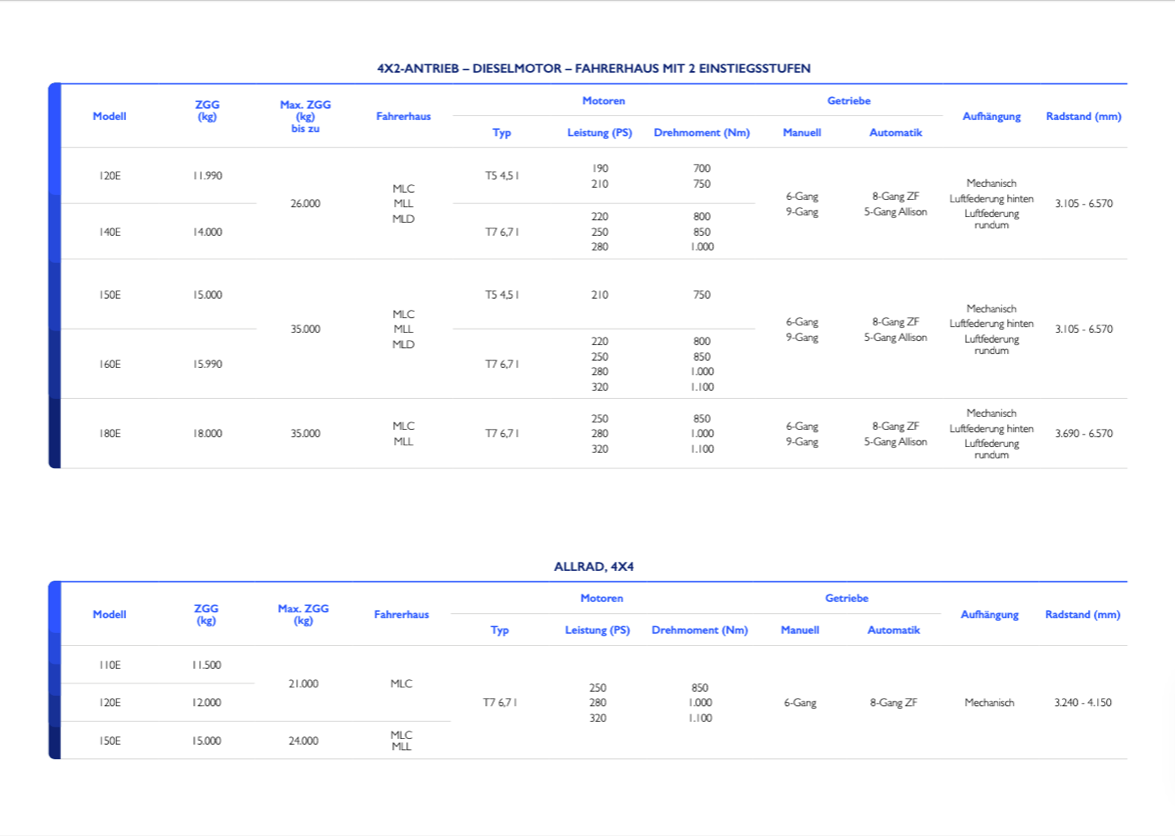Click Getriebe header in the Allrad table
Viewport: 1175px width, 836px height.
(x=846, y=598)
